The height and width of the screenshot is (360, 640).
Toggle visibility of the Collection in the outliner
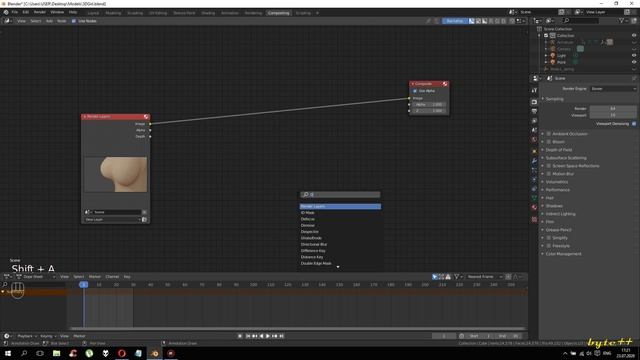634,36
